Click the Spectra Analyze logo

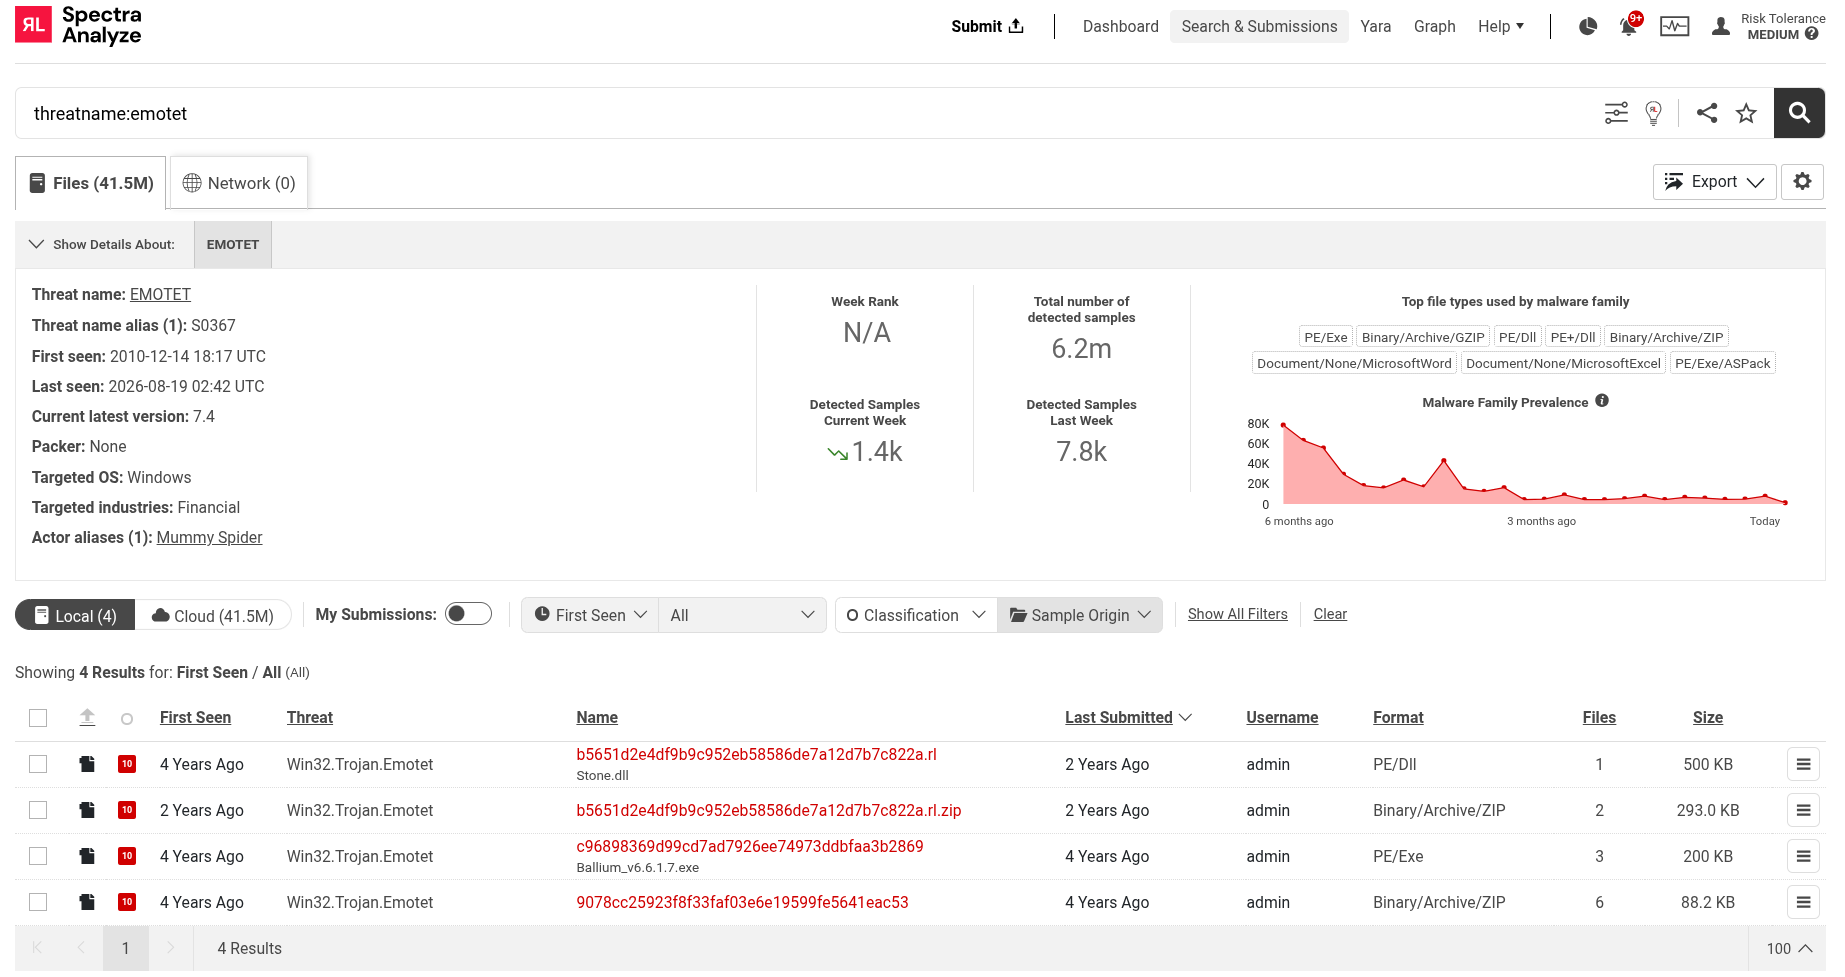pyautogui.click(x=79, y=26)
